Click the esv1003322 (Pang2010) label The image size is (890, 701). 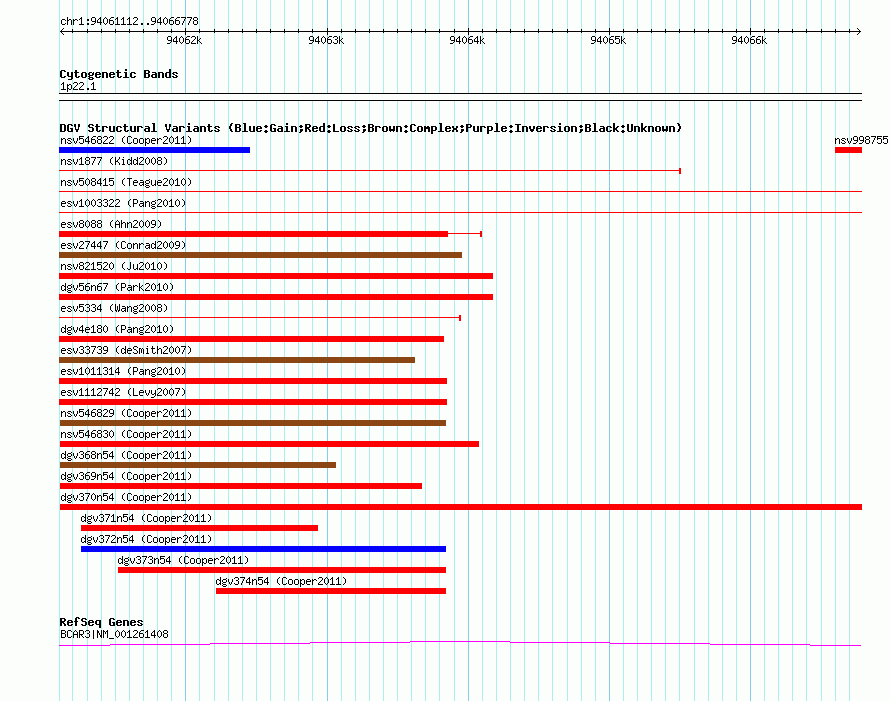pos(123,203)
